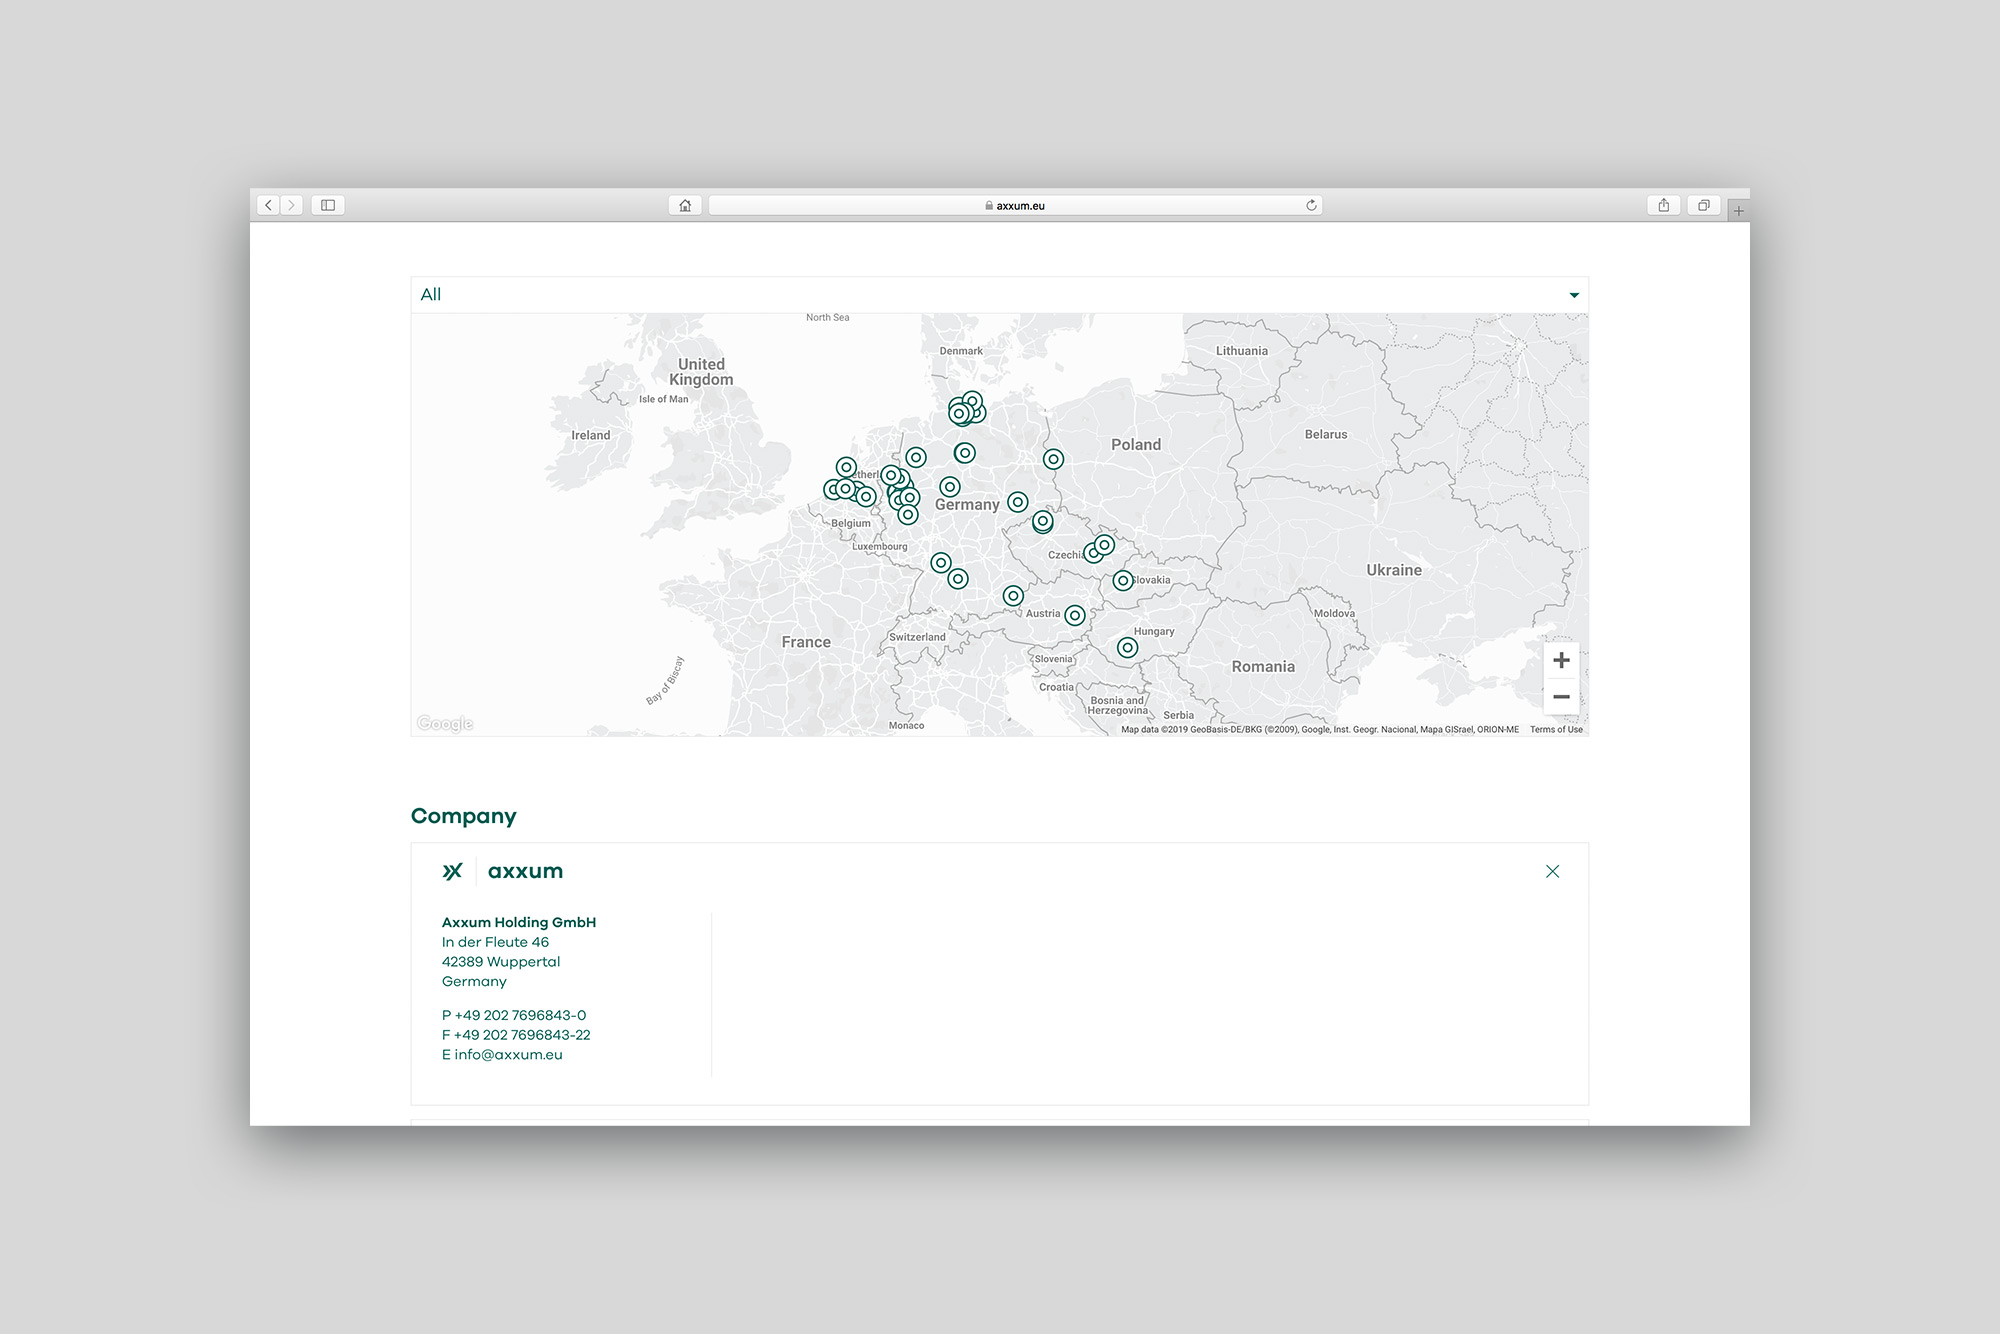Click the Safari forward navigation arrow

[291, 205]
